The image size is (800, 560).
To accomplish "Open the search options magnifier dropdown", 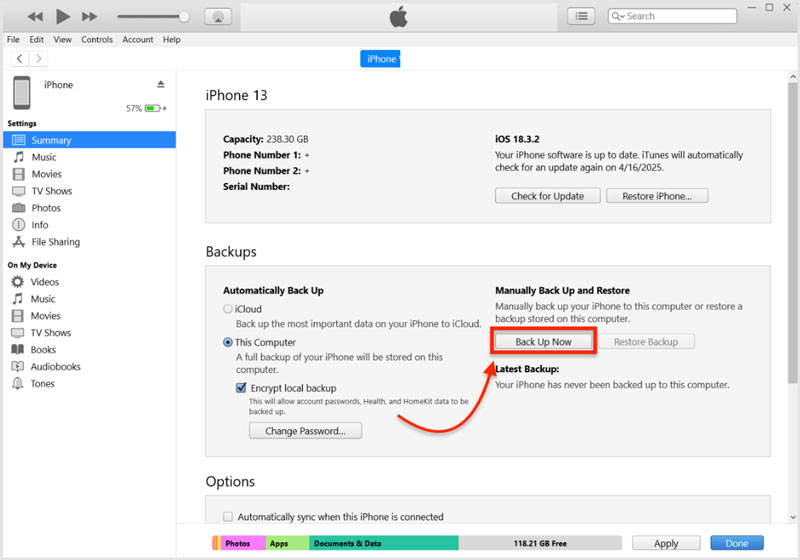I will 618,16.
